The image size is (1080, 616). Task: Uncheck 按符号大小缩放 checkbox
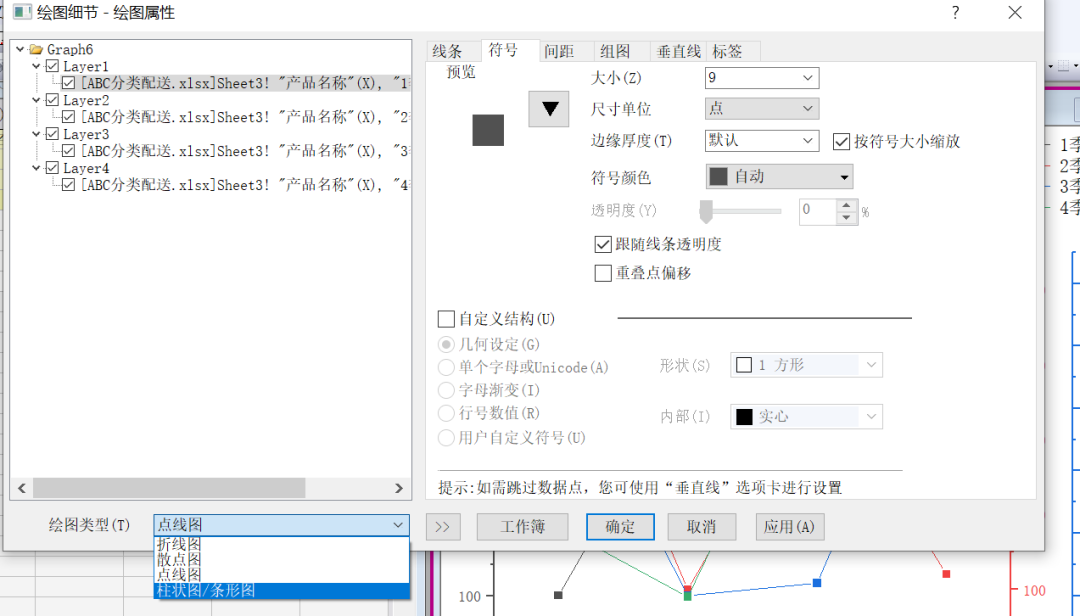(841, 141)
